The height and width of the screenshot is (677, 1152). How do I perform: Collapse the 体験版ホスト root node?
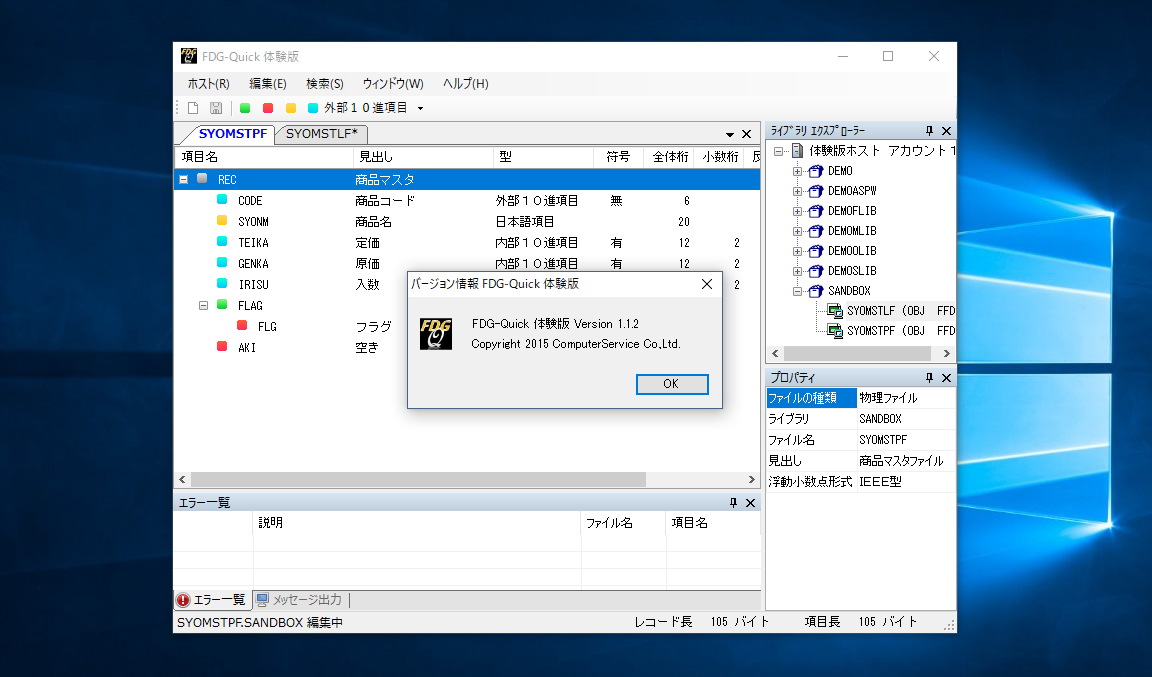779,151
